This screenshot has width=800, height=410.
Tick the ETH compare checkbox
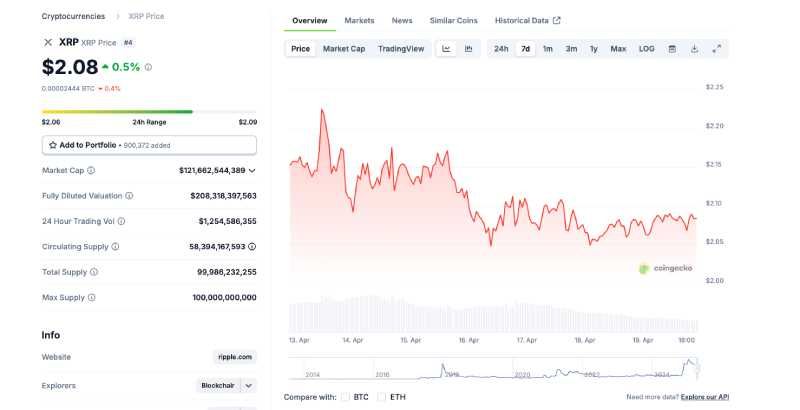(x=382, y=397)
